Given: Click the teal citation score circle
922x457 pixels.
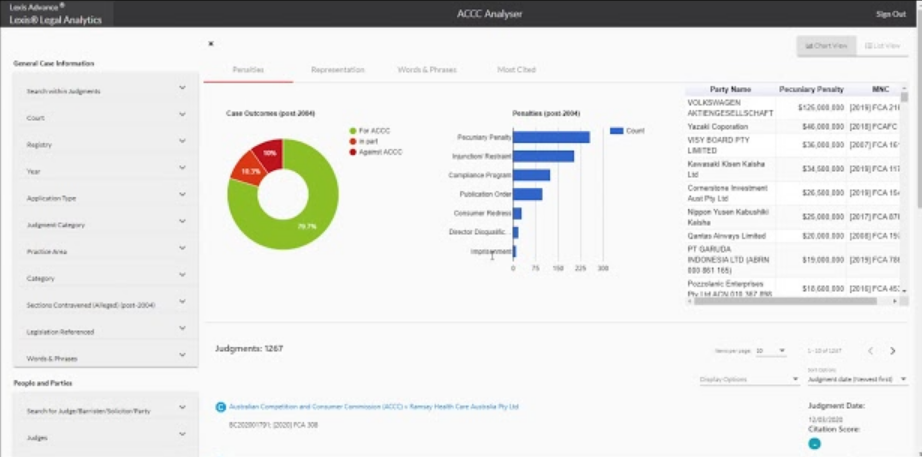Looking at the screenshot, I should coord(814,443).
